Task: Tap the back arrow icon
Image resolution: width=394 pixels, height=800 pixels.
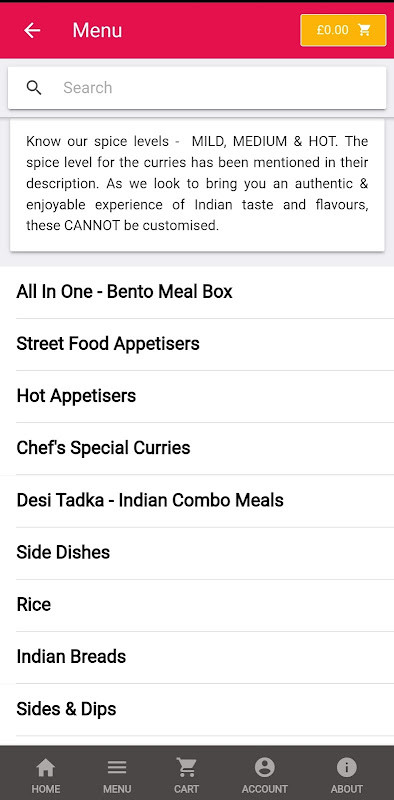Action: pos(32,31)
